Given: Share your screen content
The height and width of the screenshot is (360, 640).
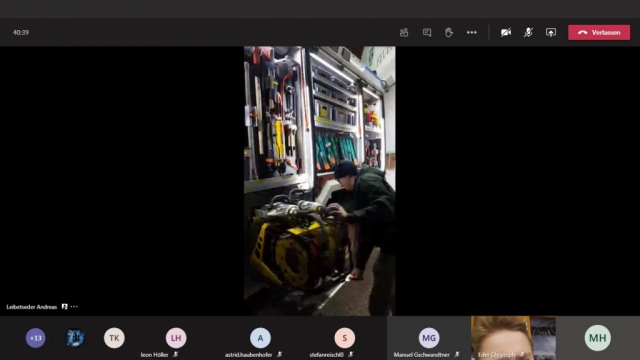Looking at the screenshot, I should click(551, 33).
